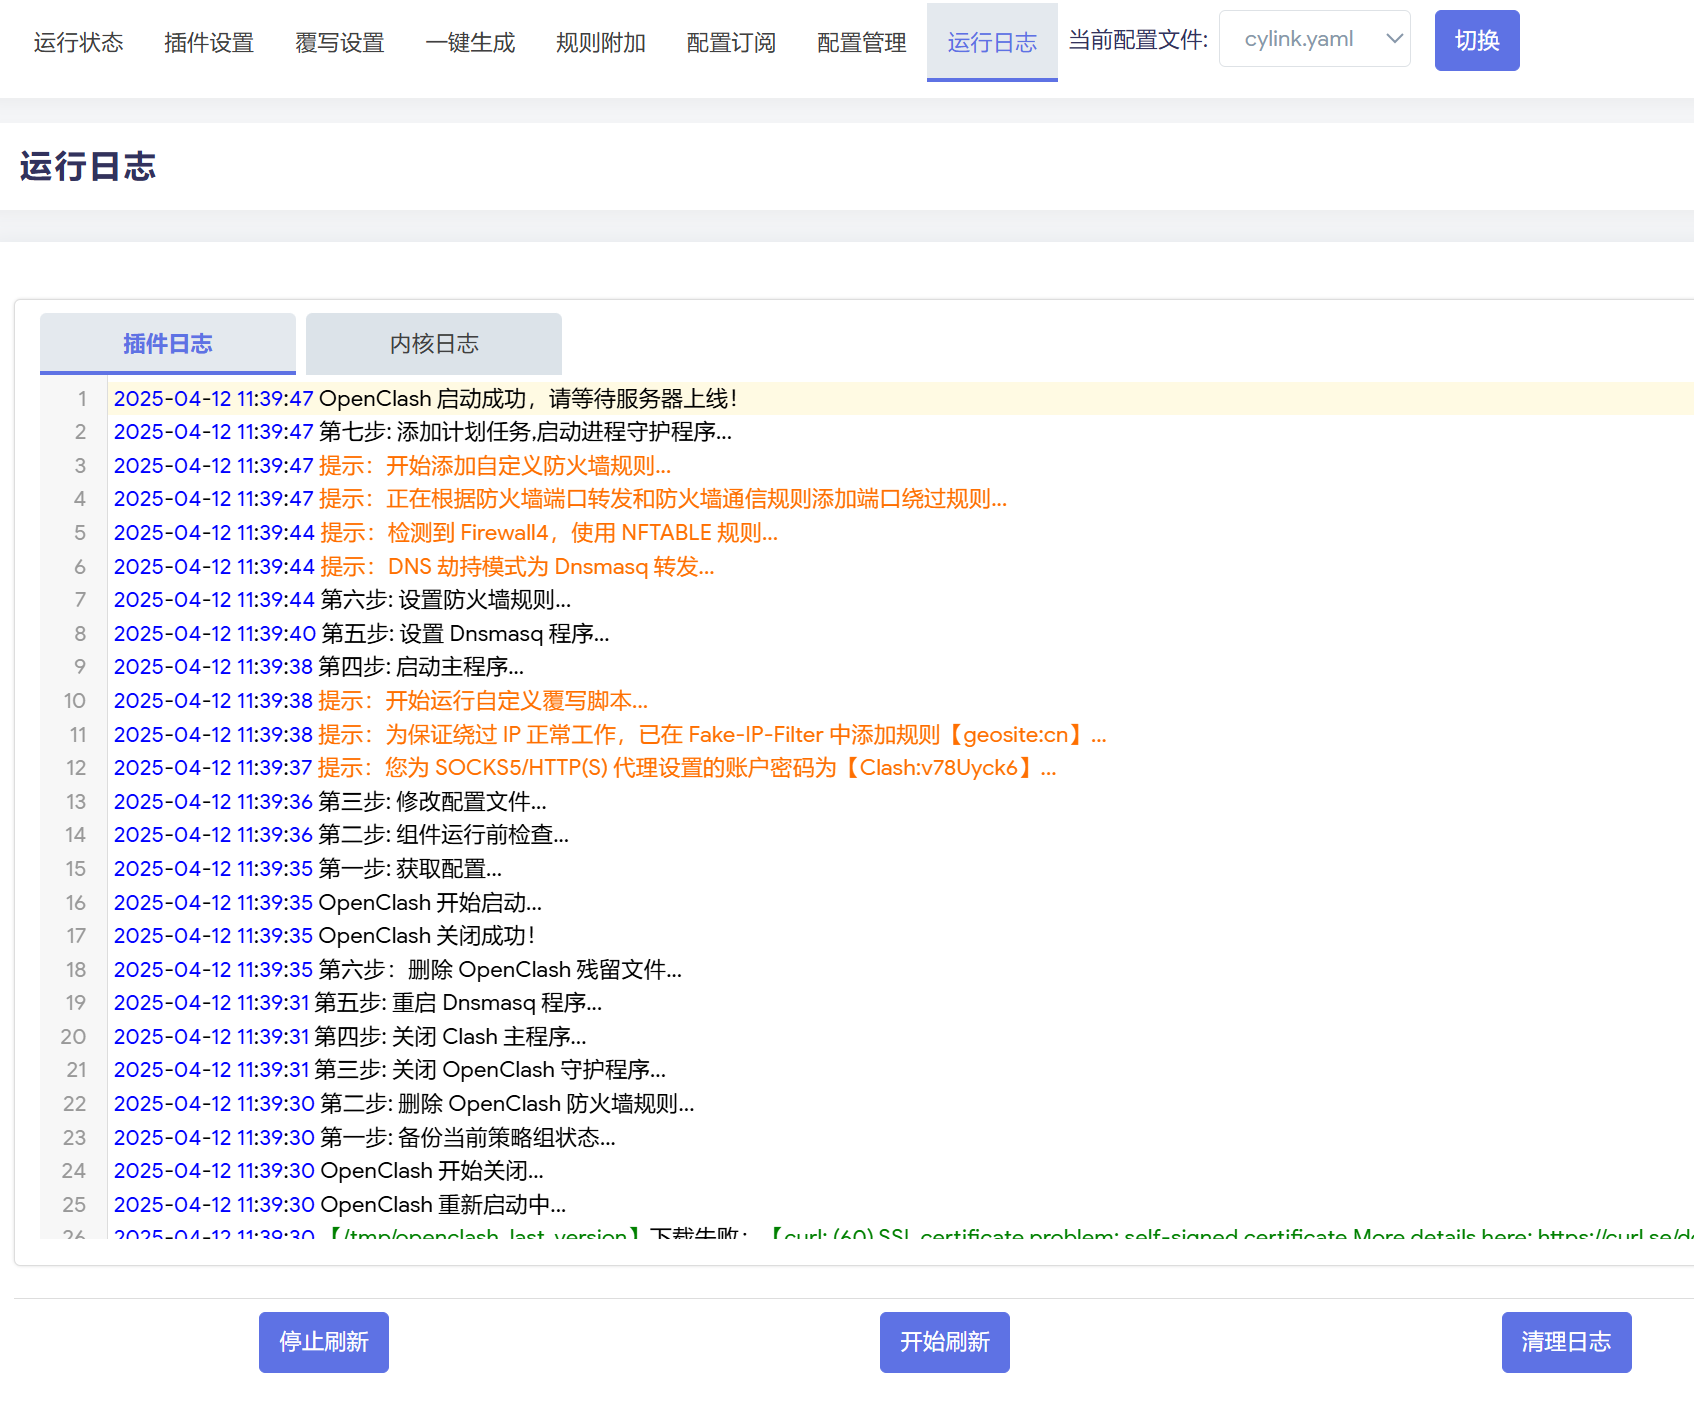The image size is (1694, 1411).
Task: Go to 插件设置 tab
Action: 209,42
